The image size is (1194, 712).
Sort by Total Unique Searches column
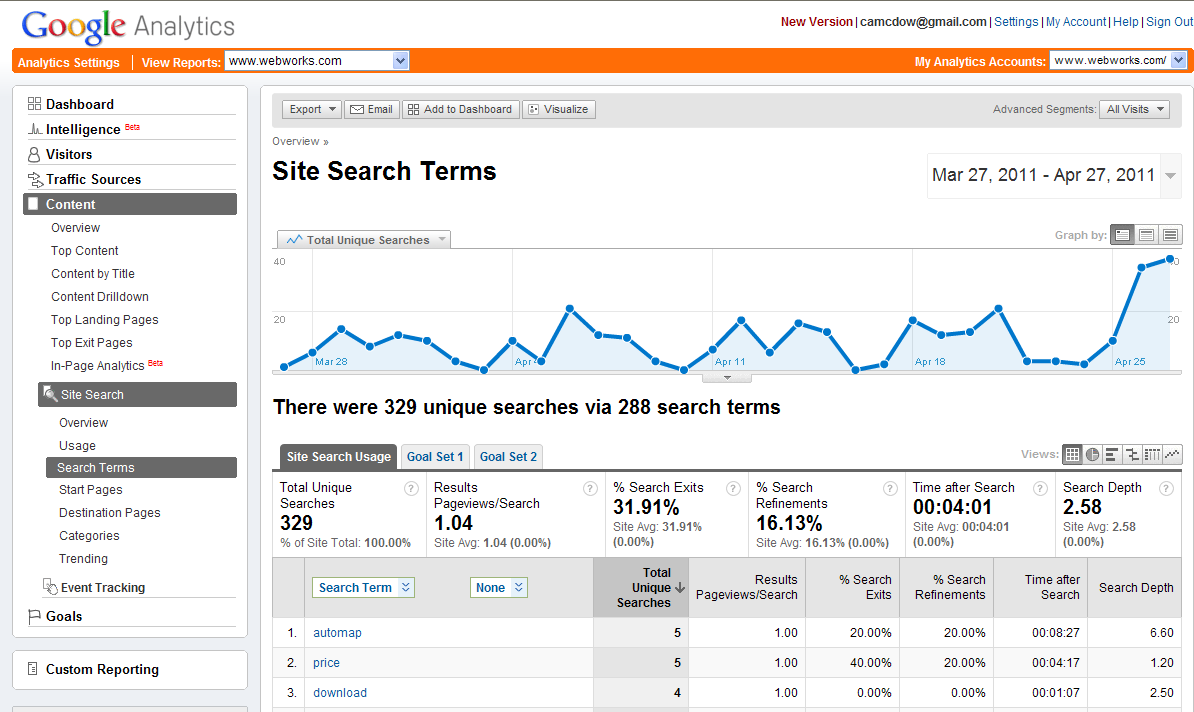pos(641,587)
